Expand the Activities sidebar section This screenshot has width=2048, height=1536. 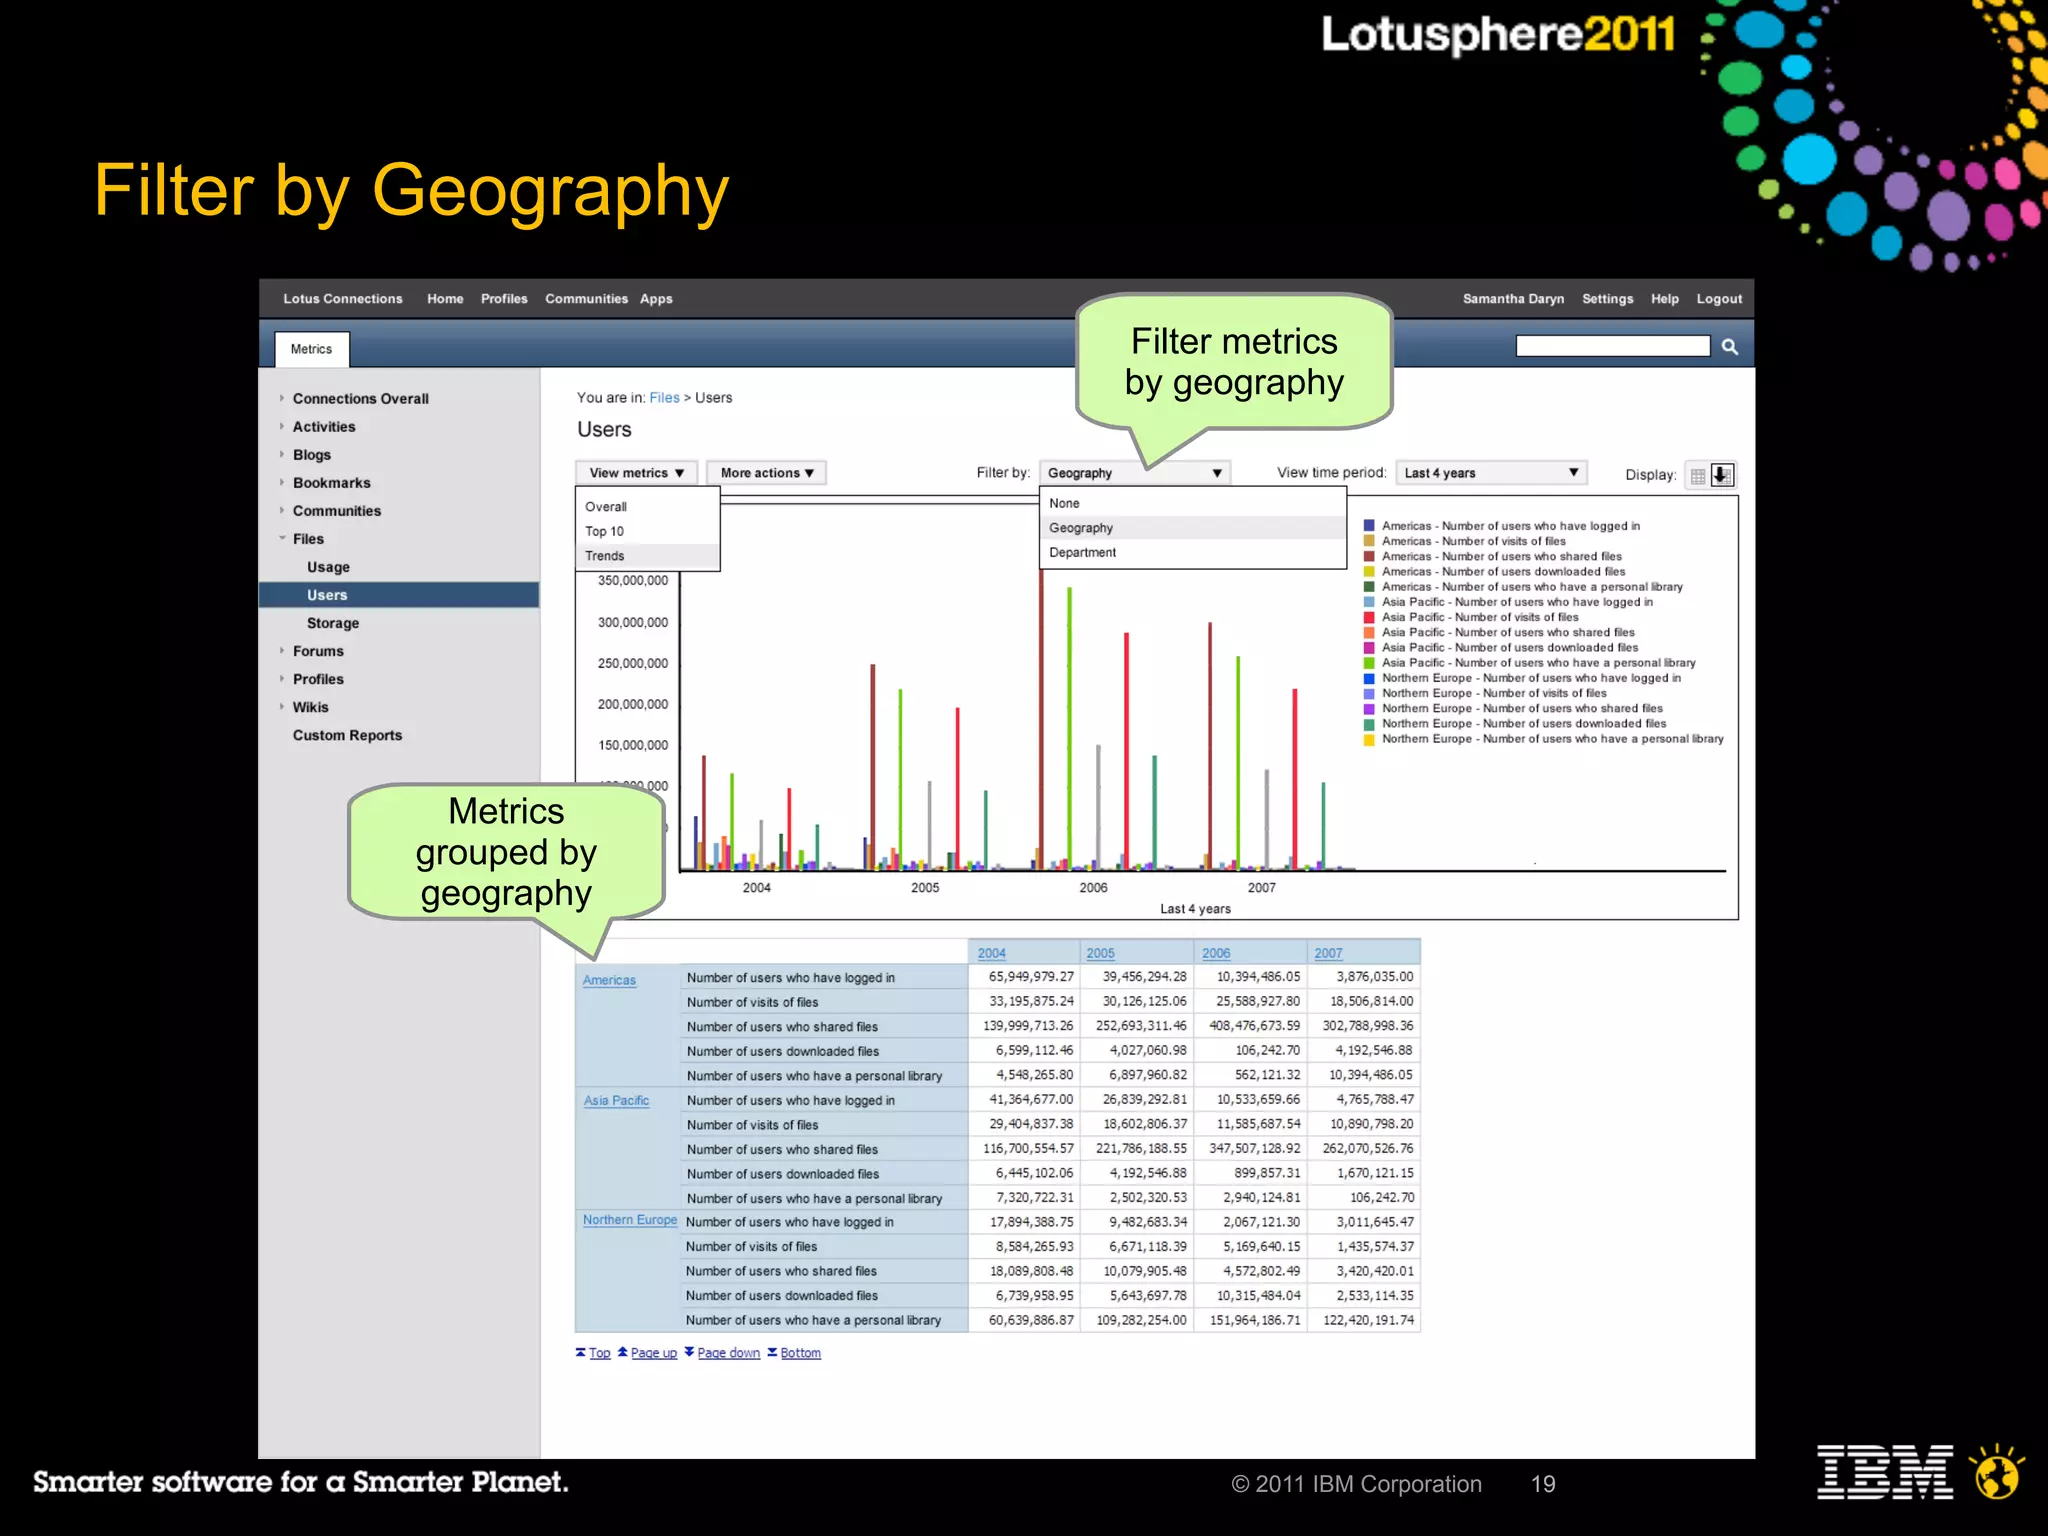point(282,426)
